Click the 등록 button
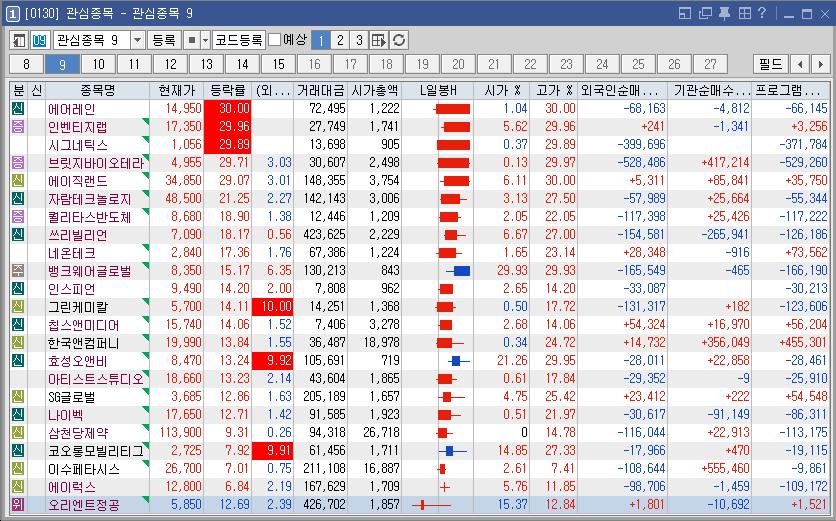836x521 pixels. (164, 40)
